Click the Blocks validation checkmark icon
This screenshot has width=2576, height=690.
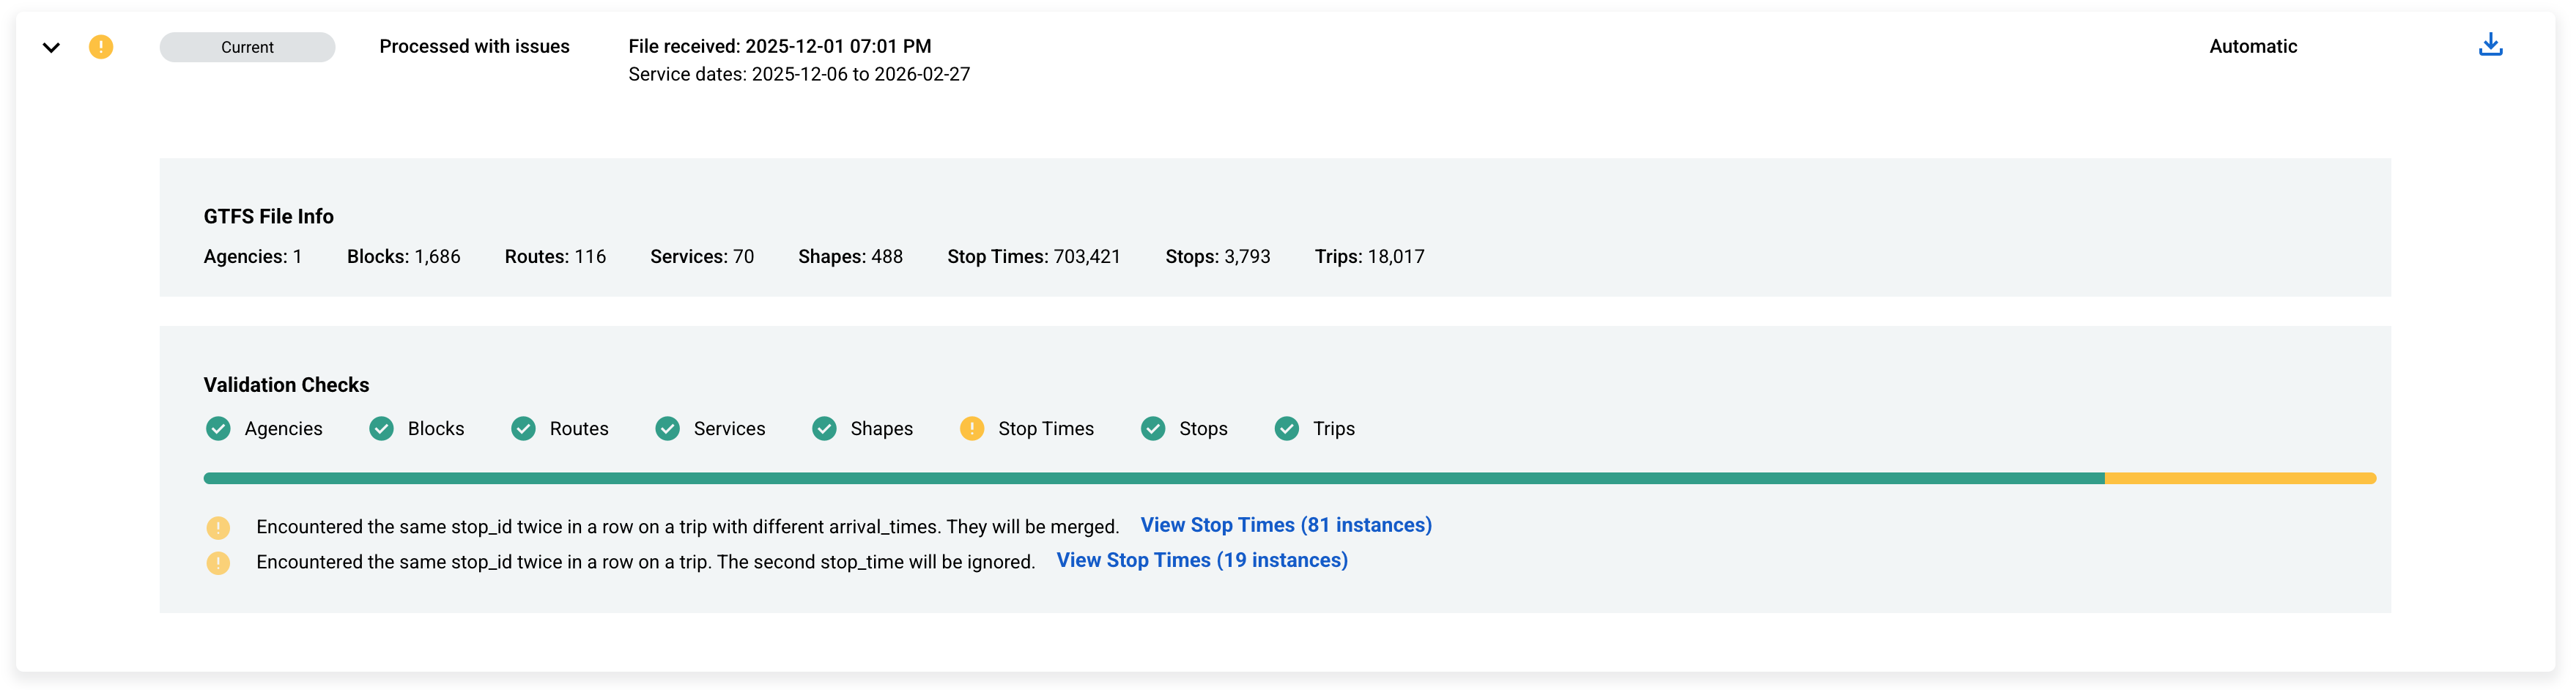380,428
